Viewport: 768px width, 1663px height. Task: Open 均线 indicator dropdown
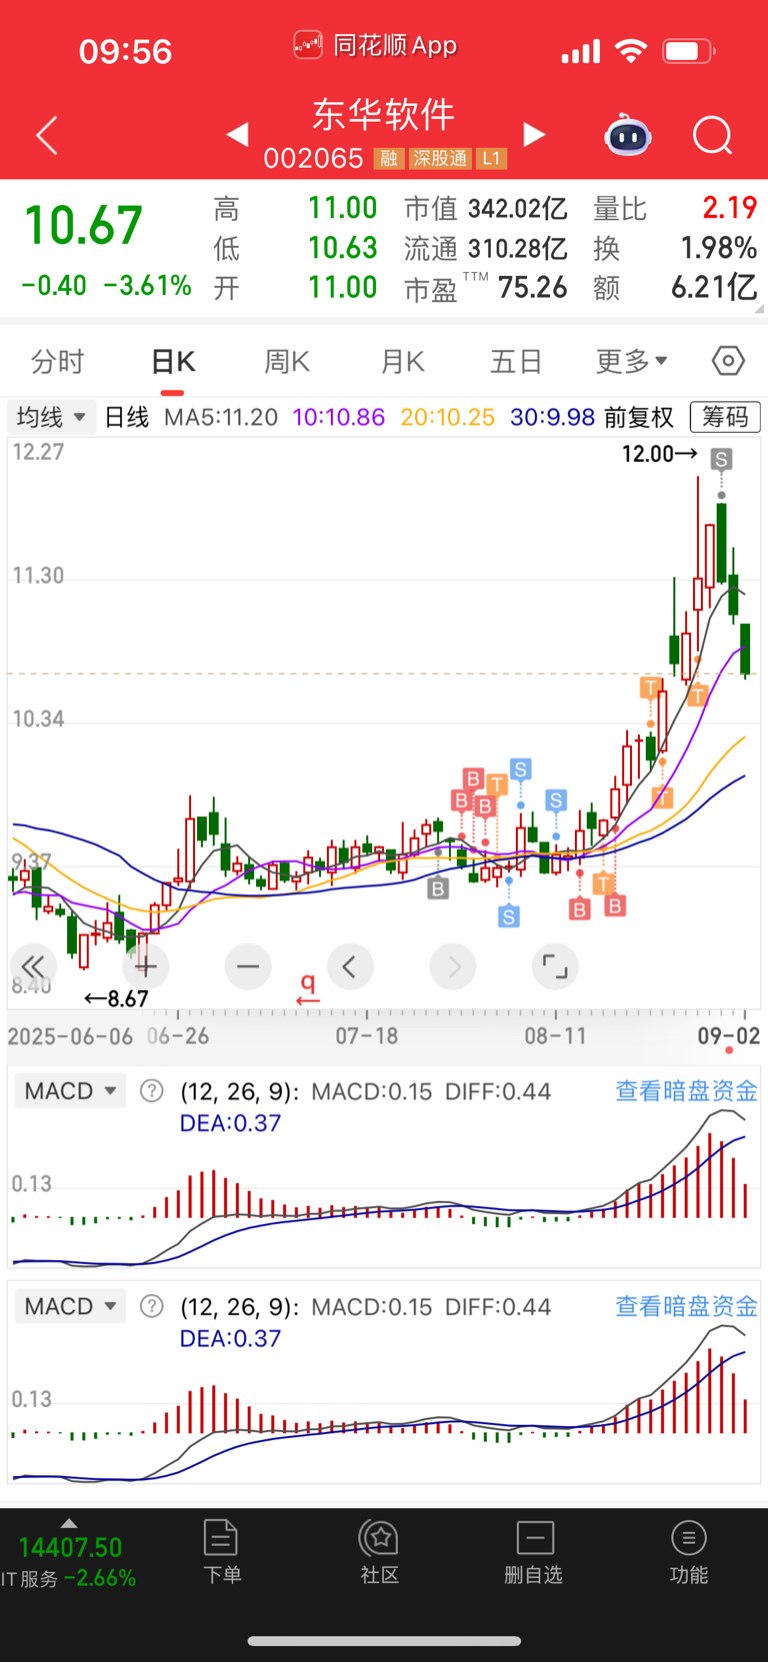(52, 416)
